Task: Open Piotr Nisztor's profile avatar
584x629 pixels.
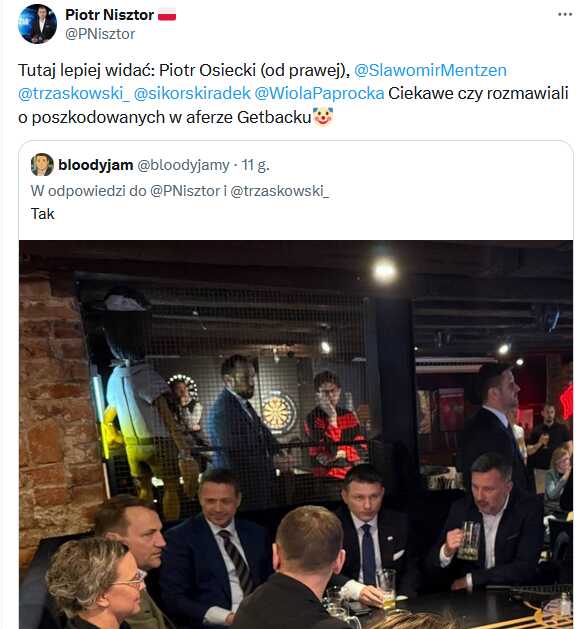Action: (x=38, y=24)
